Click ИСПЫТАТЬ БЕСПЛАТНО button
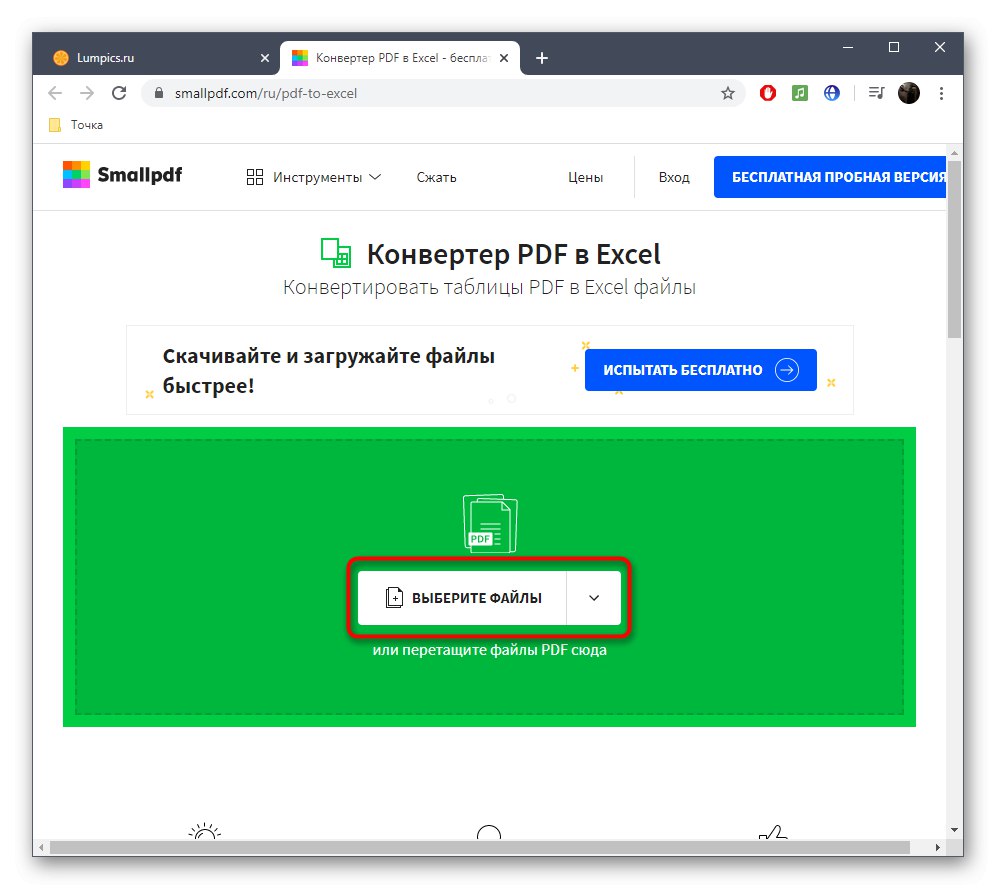Image resolution: width=996 pixels, height=889 pixels. tap(699, 369)
